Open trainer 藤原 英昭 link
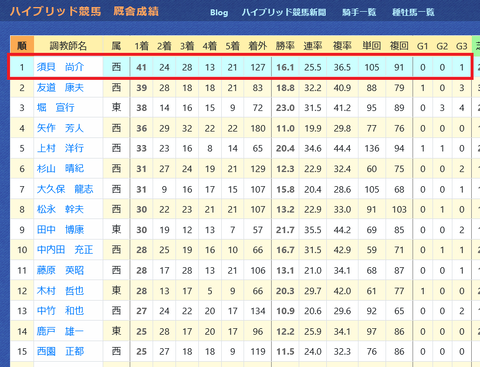The image size is (480, 367). pyautogui.click(x=60, y=270)
